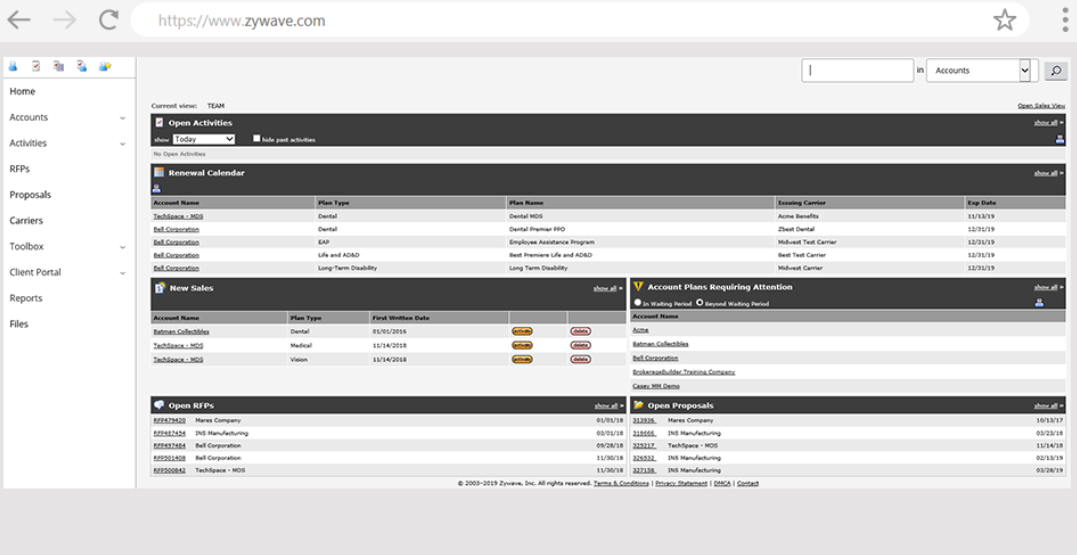Click show all in Open Activities panel

pyautogui.click(x=1046, y=123)
